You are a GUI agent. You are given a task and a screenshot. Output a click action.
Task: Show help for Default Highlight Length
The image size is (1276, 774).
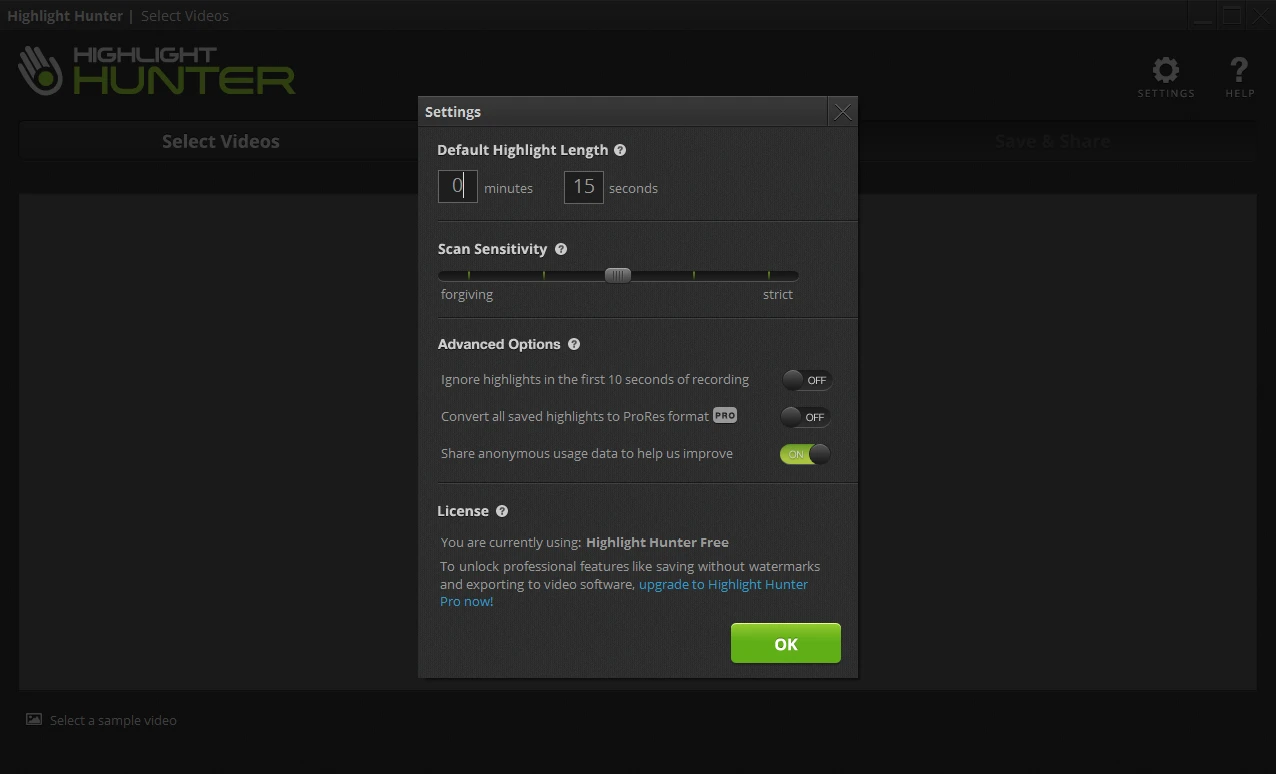620,150
